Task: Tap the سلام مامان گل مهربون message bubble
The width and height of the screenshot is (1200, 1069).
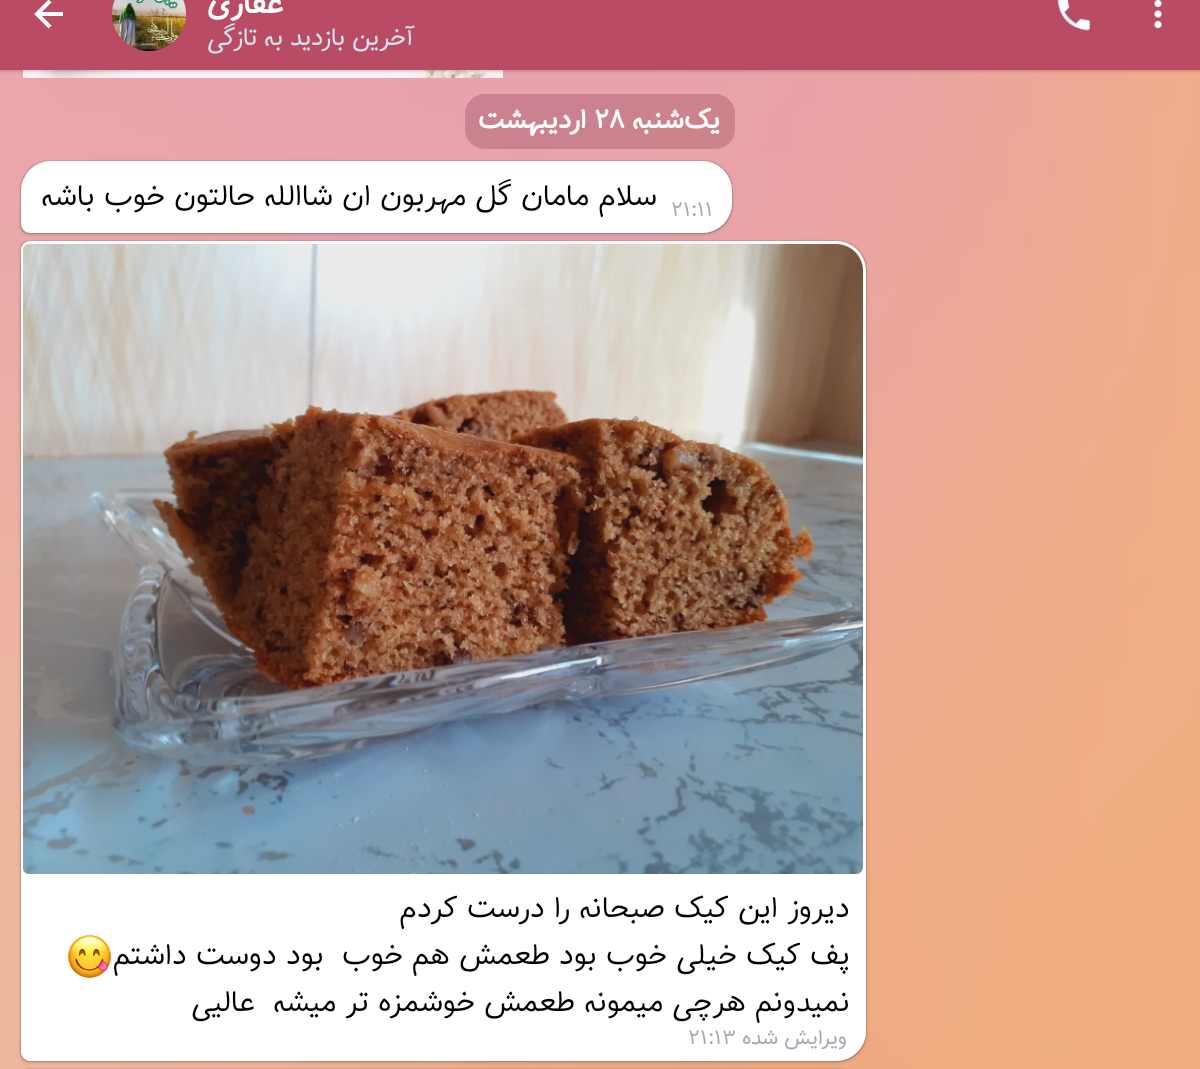Action: click(x=376, y=197)
